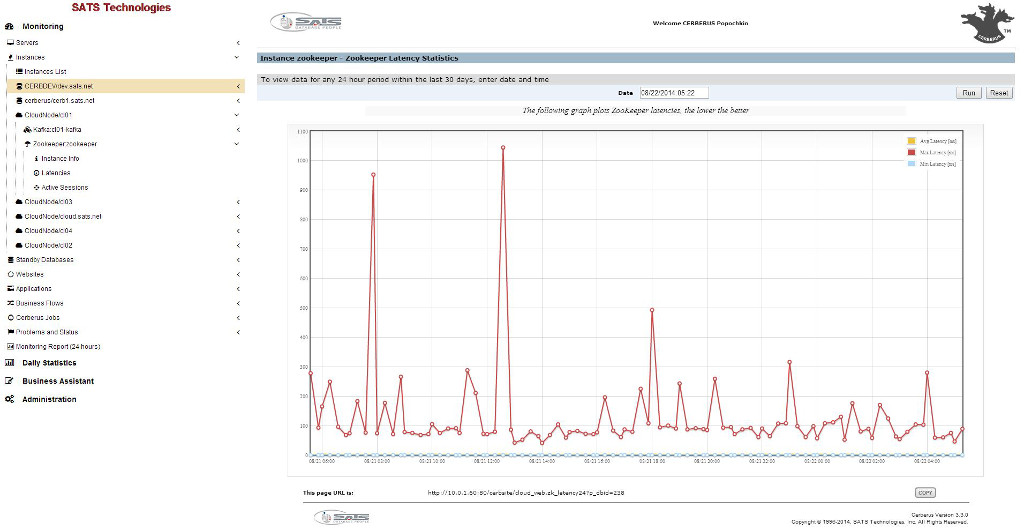
Task: Click the CloudNode/cl01 cloud icon
Action: [x=19, y=115]
